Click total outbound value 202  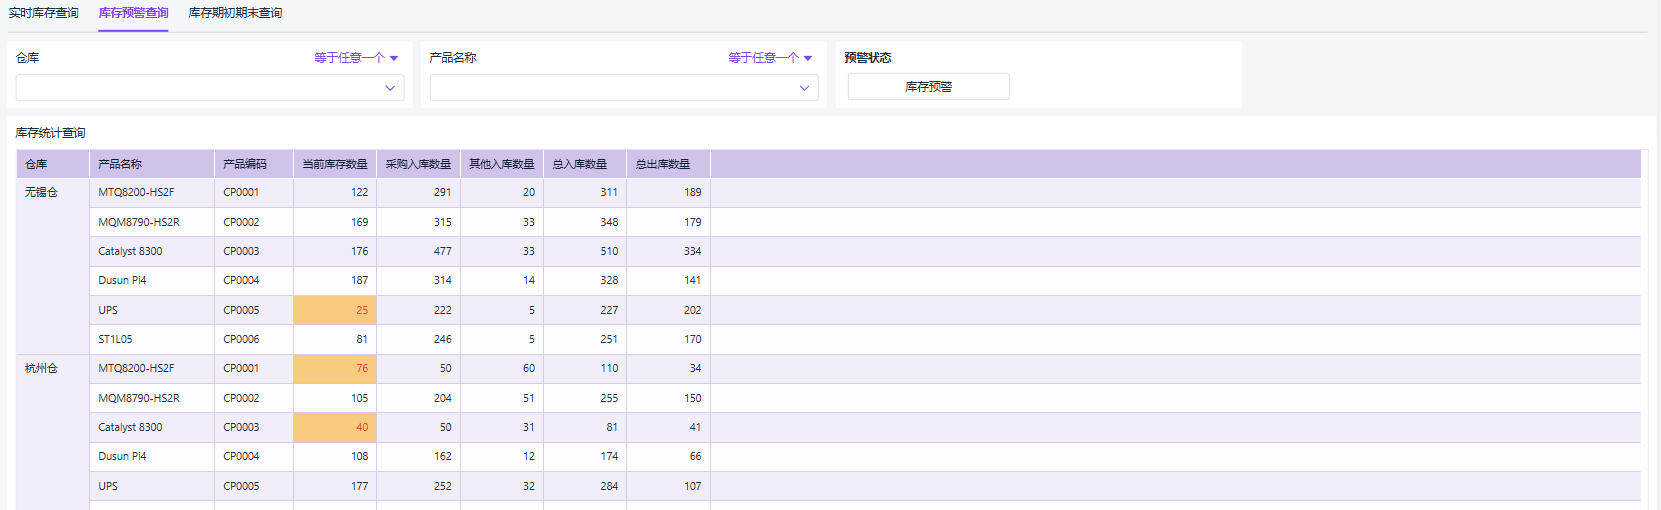click(668, 310)
